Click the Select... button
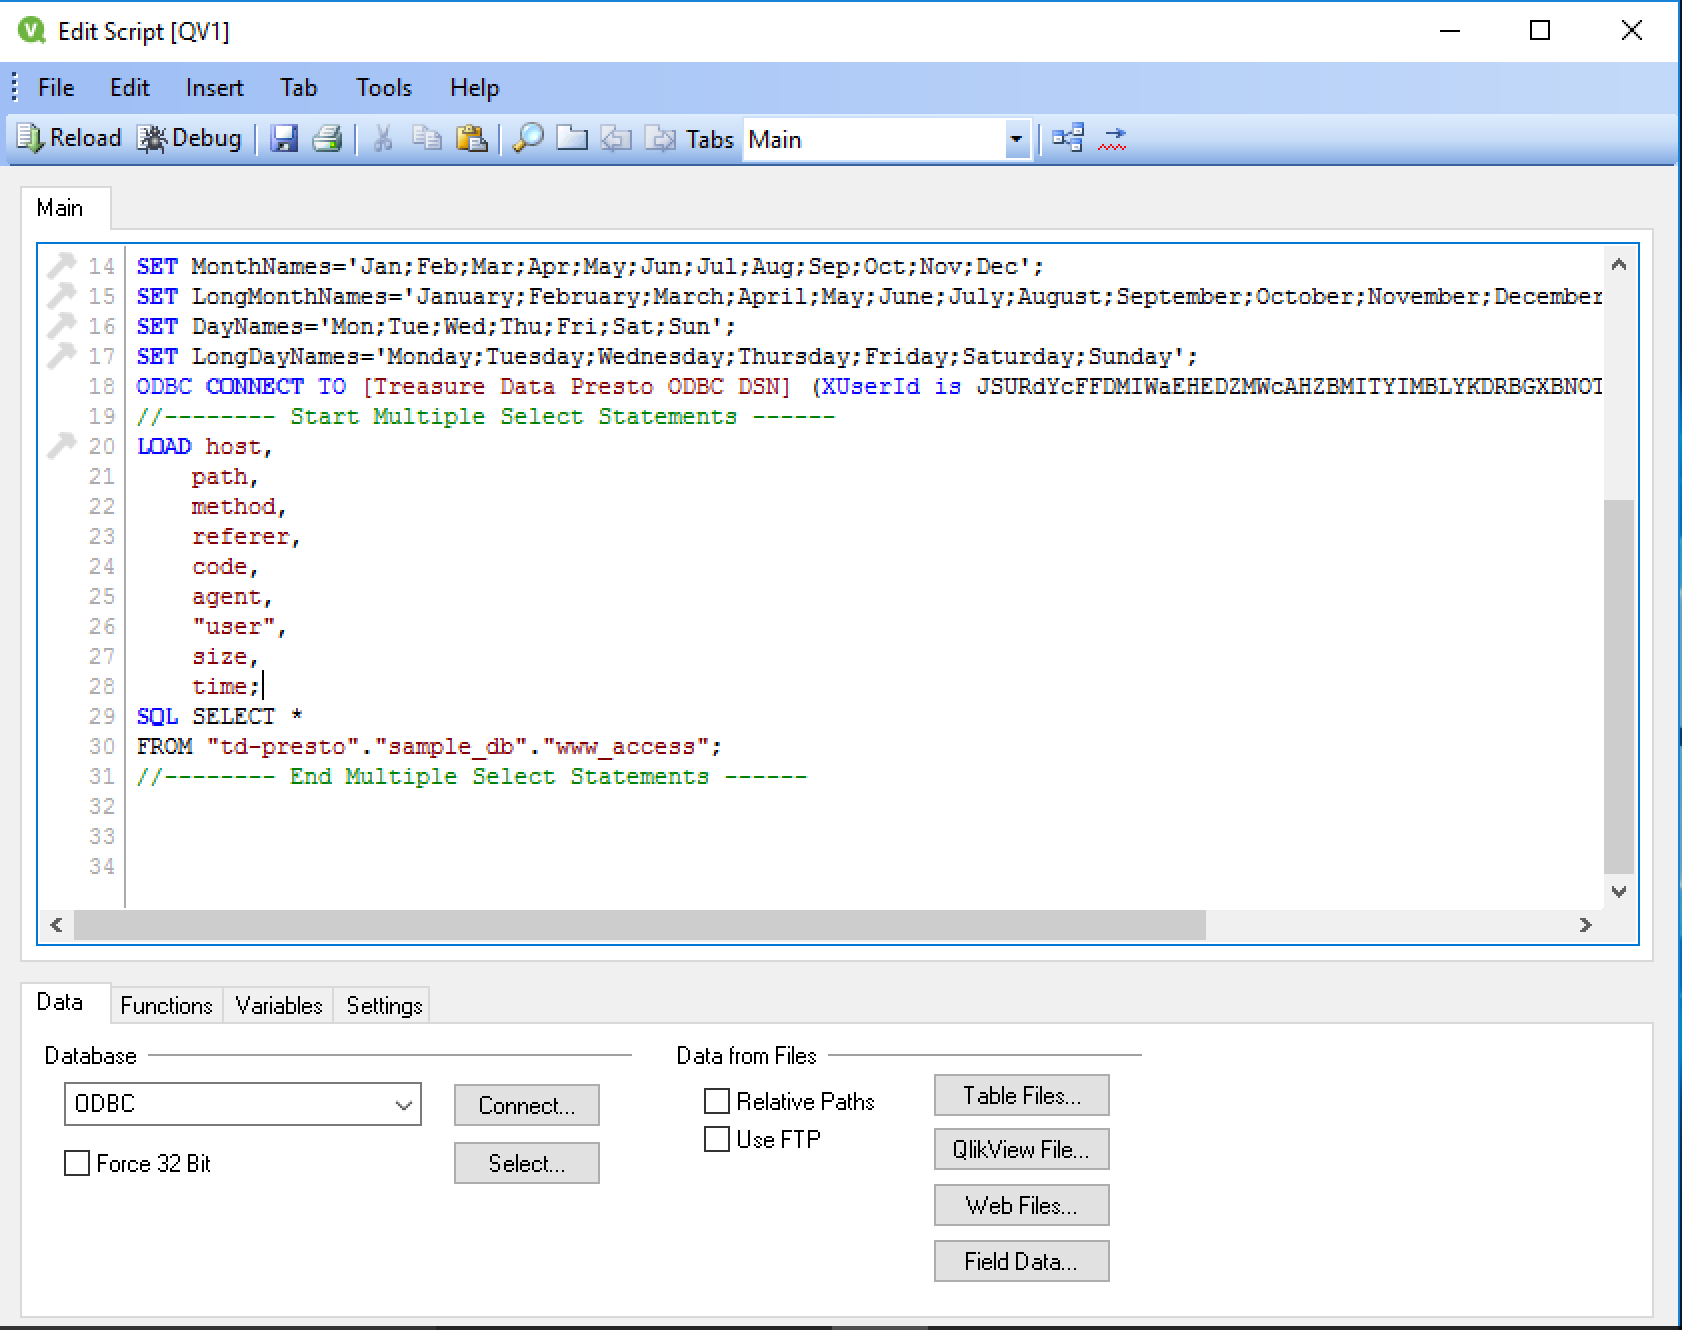 point(527,1163)
